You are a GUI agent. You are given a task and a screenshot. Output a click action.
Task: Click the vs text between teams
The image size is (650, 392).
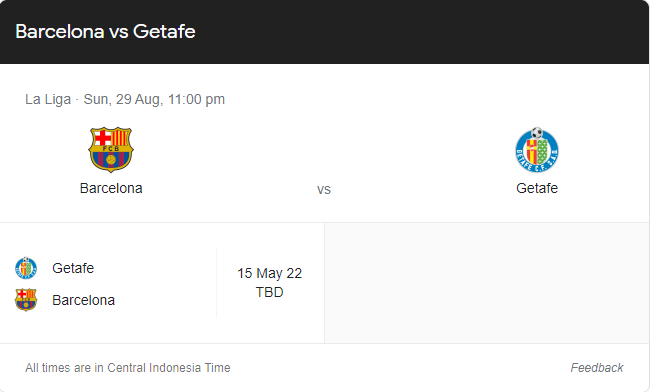[324, 190]
